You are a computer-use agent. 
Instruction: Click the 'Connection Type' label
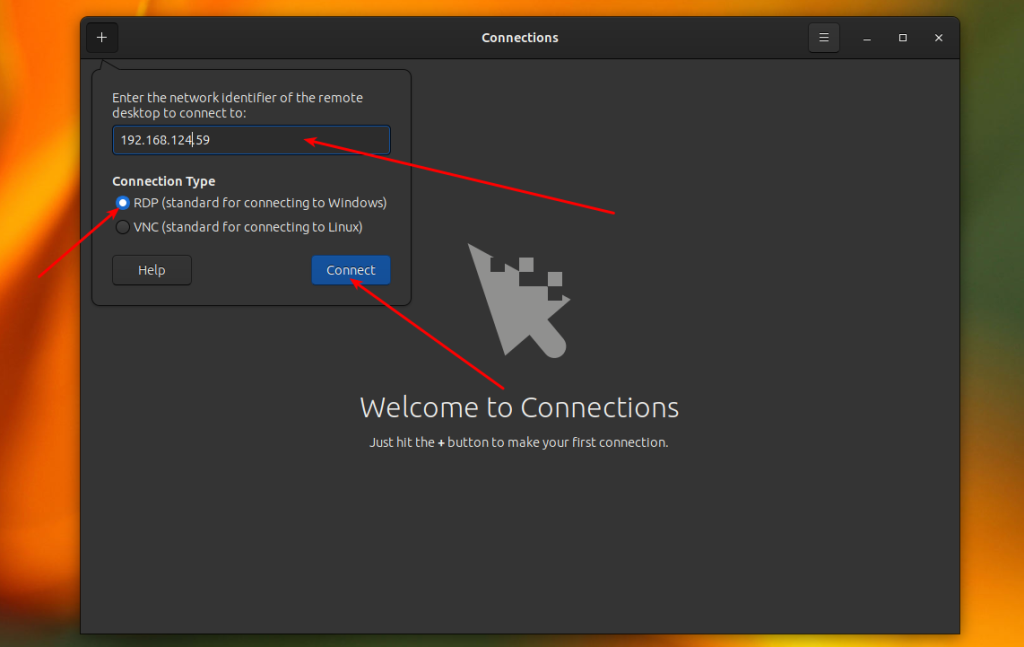[x=163, y=181]
